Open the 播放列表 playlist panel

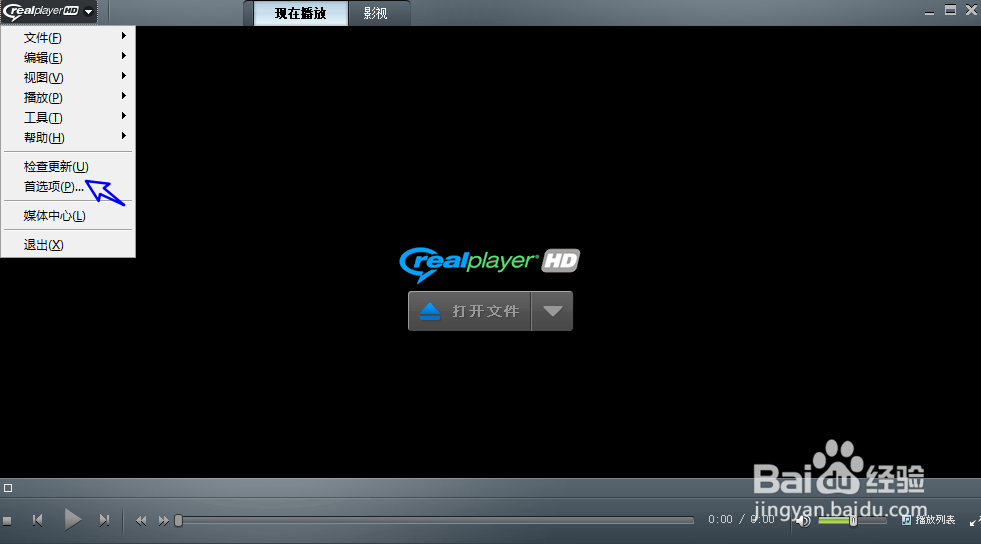[928, 520]
